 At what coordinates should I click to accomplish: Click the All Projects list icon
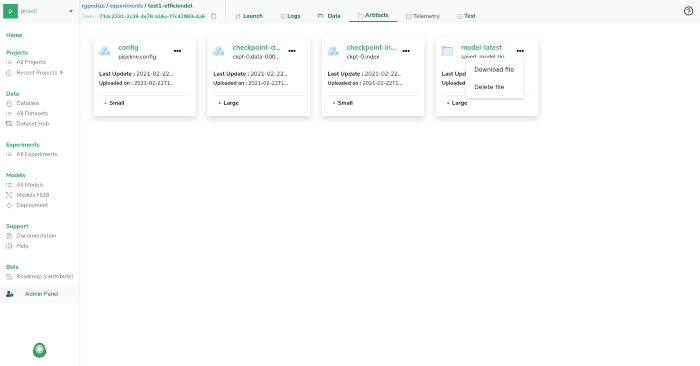9,62
